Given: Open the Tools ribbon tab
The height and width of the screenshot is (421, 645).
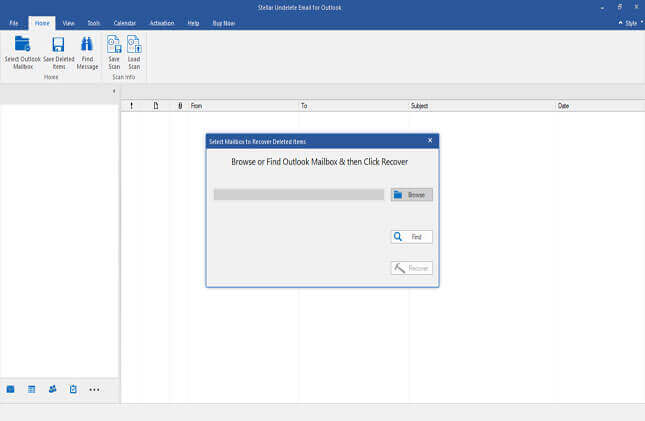Looking at the screenshot, I should click(93, 22).
